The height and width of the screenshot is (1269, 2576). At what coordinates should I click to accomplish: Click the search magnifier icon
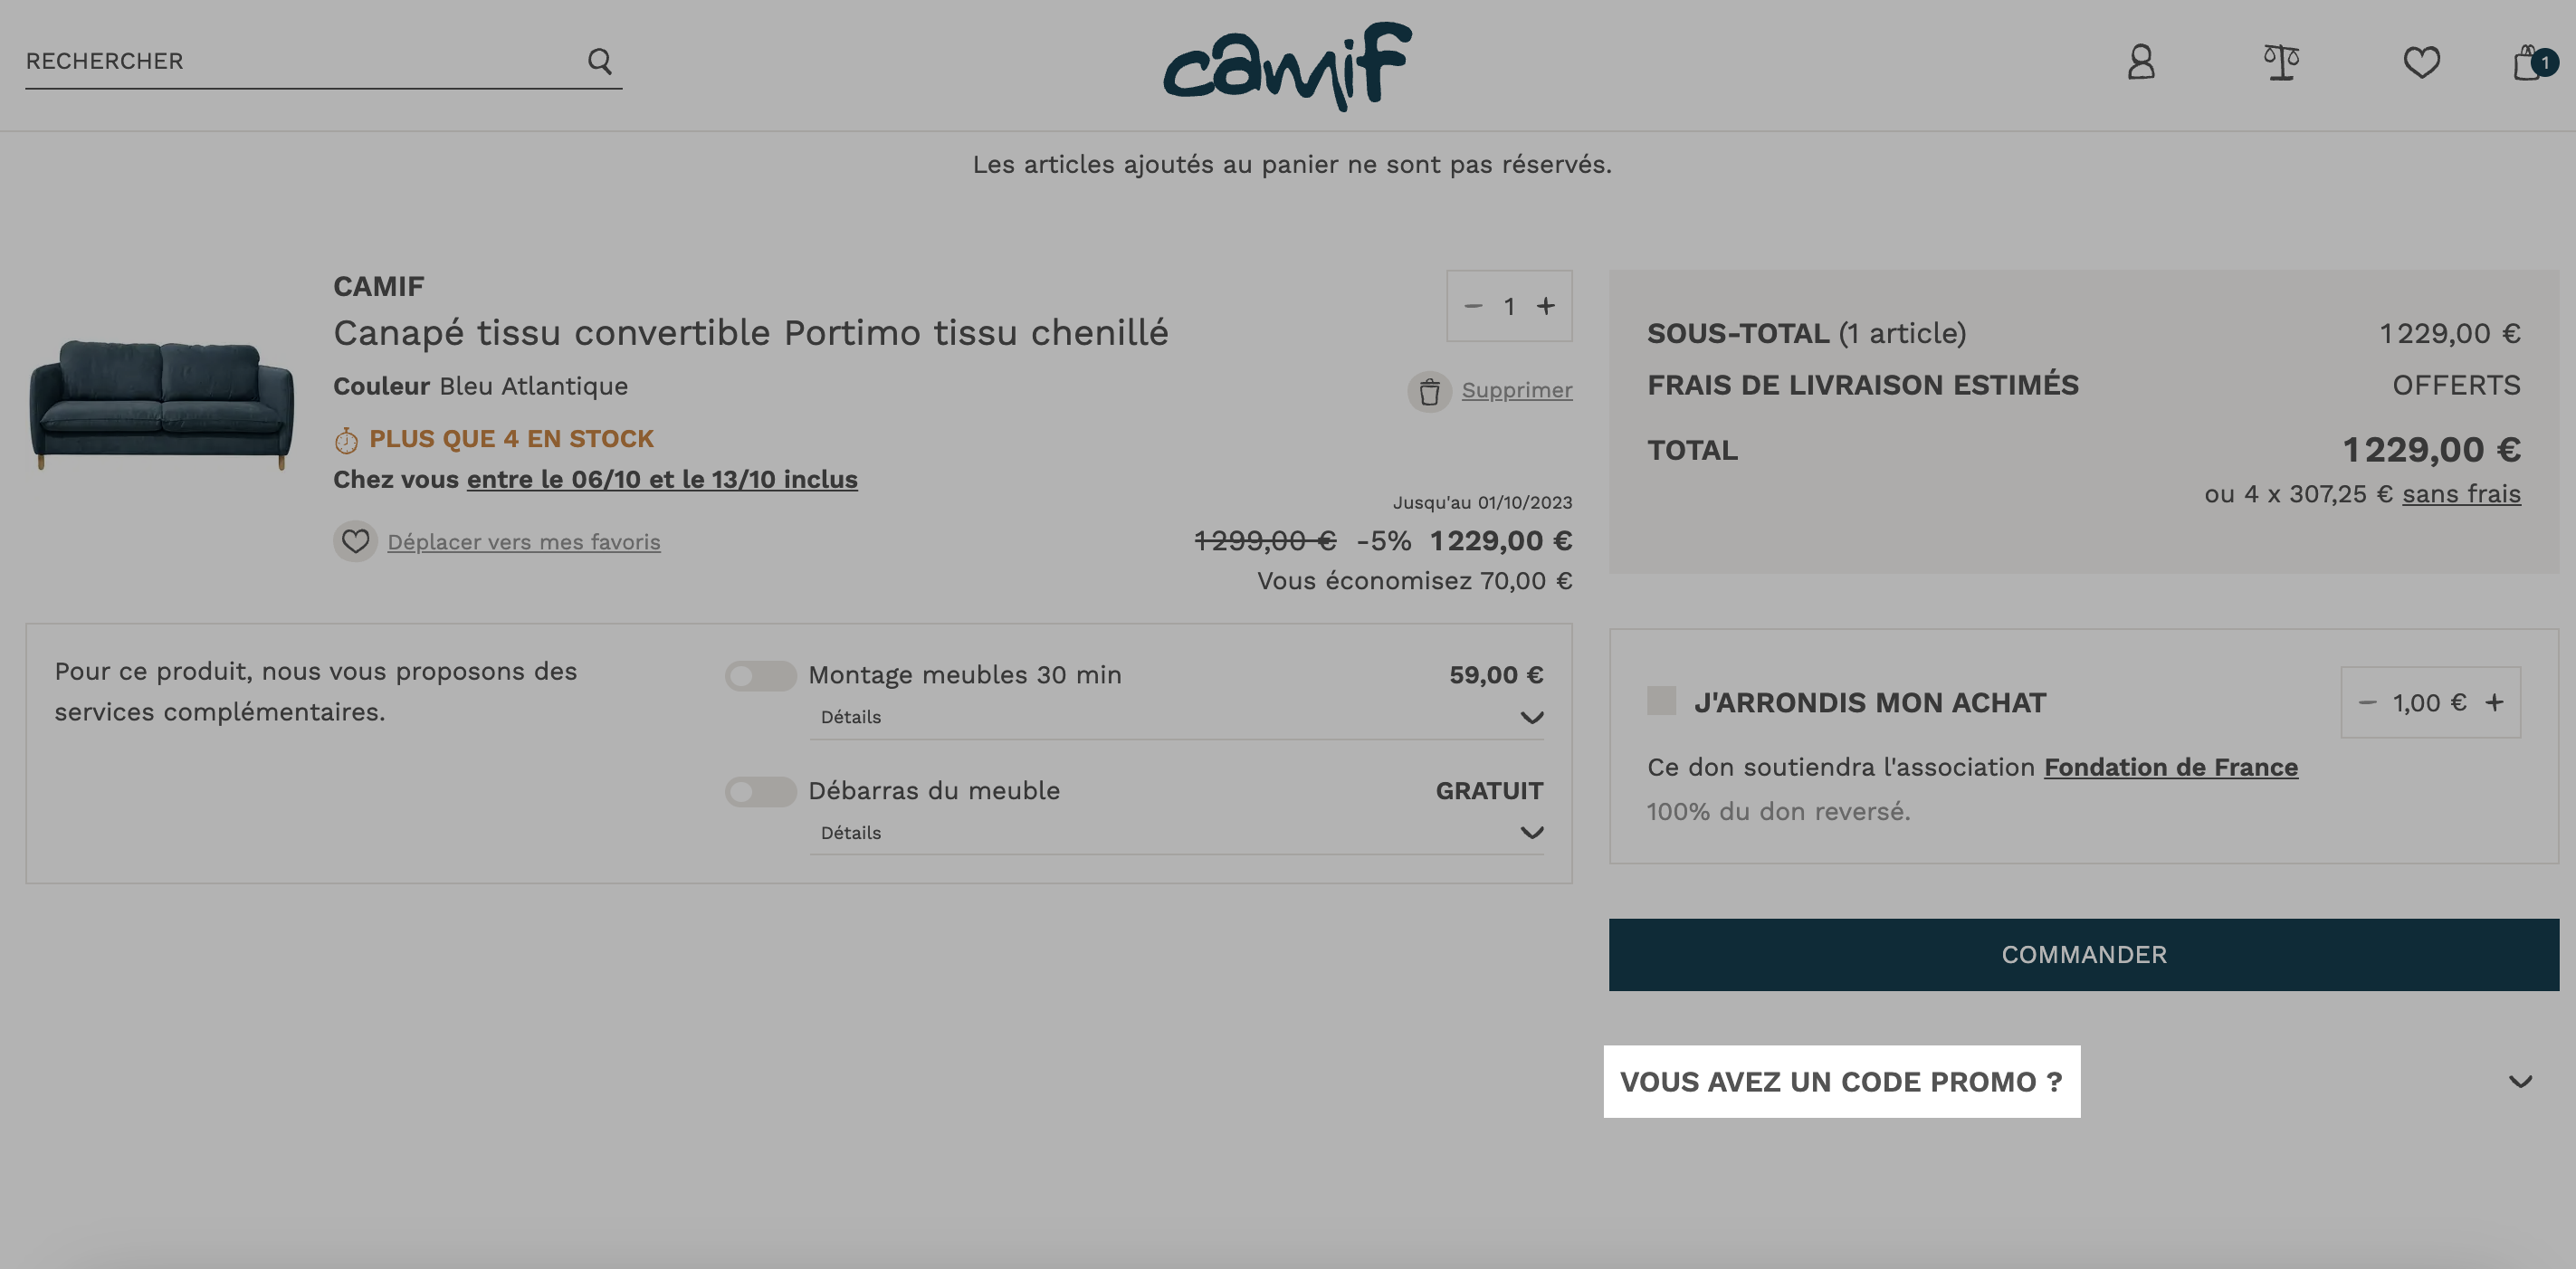[x=599, y=61]
